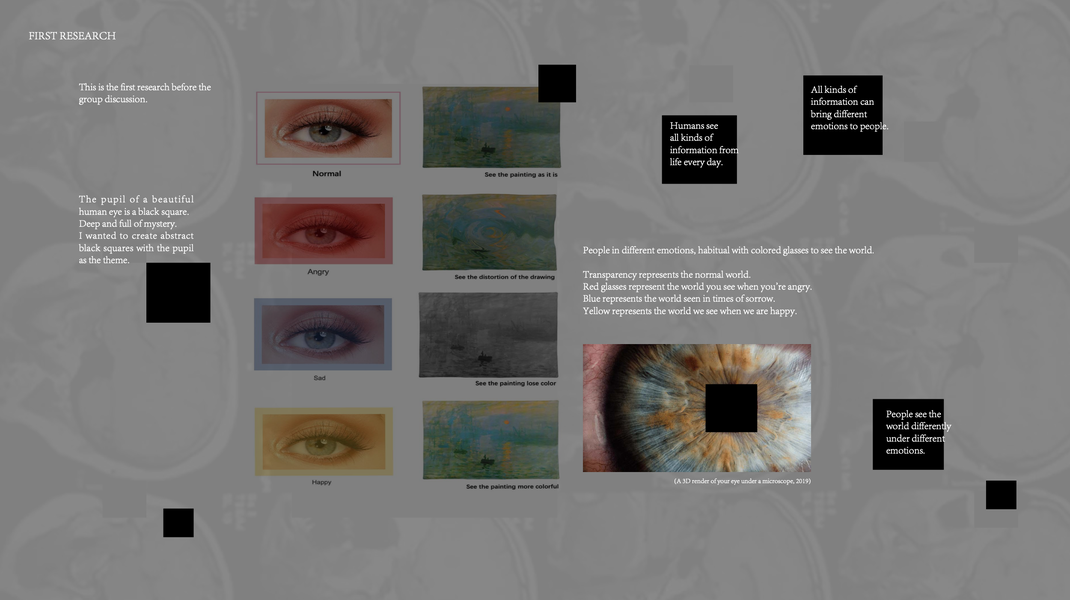
Task: Click the 'Normal' caption label
Action: point(327,173)
